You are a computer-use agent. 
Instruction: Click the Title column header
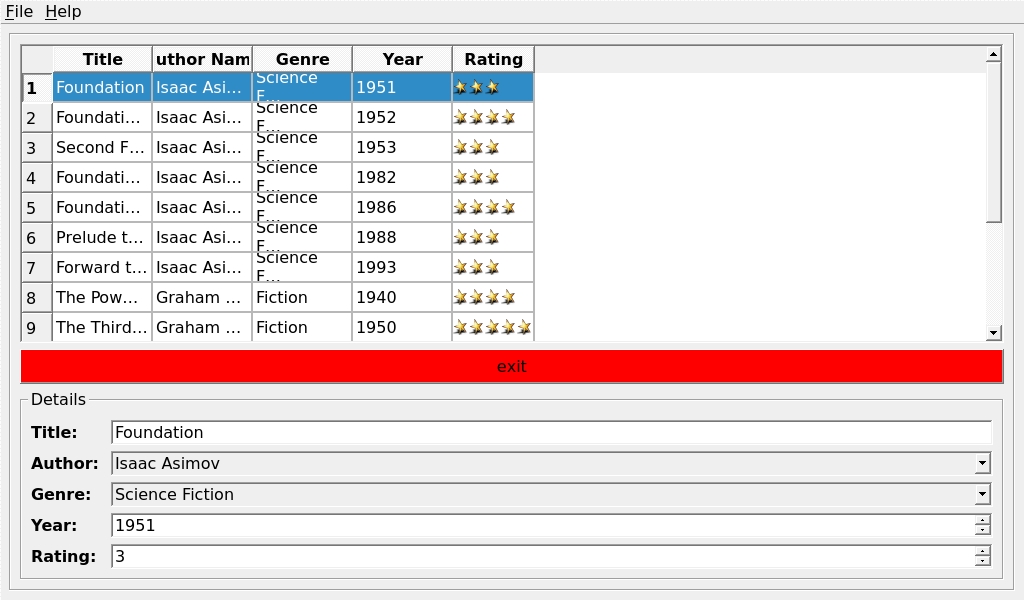pos(103,59)
